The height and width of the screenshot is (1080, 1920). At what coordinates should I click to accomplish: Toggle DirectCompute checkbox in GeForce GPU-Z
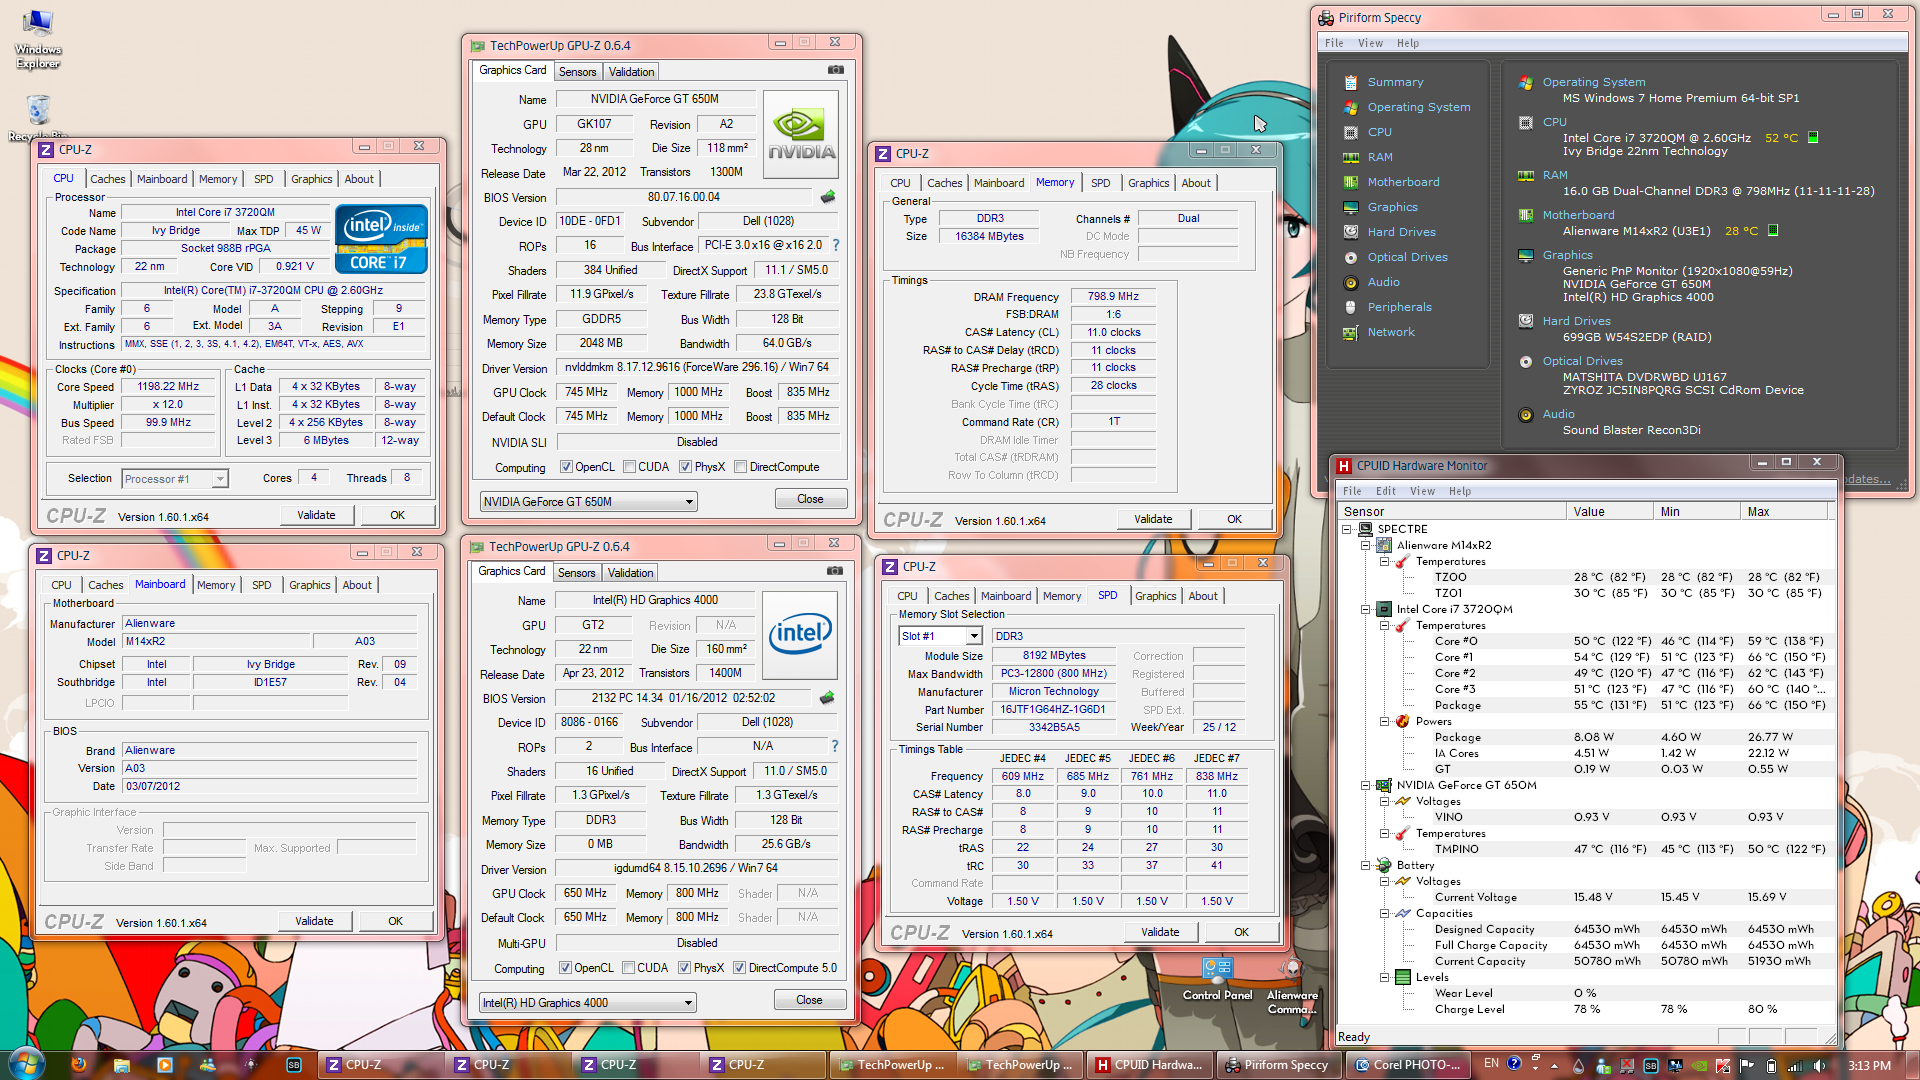(740, 467)
